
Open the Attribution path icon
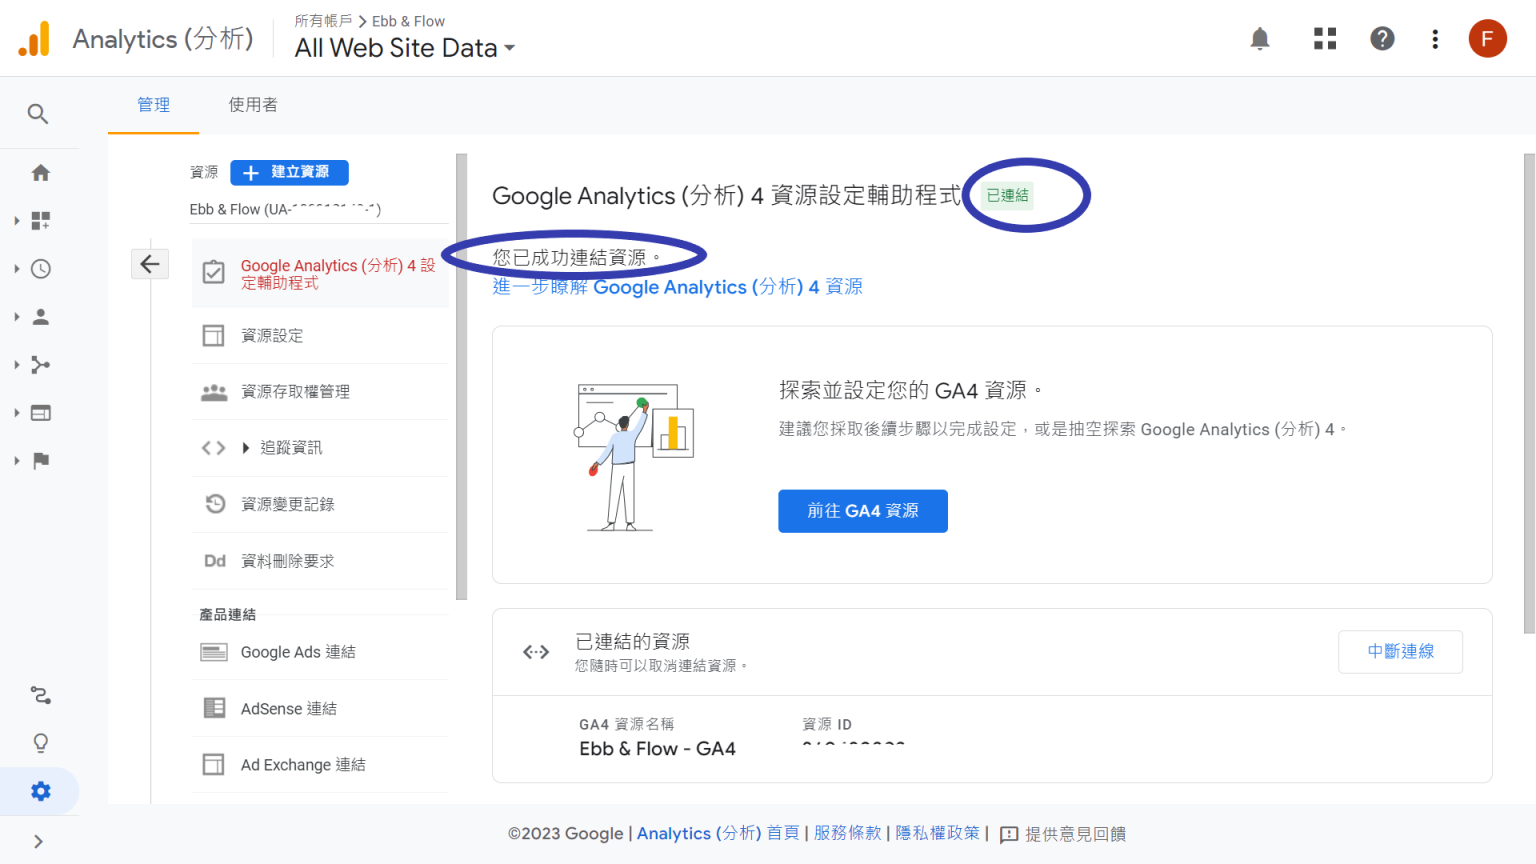[41, 695]
